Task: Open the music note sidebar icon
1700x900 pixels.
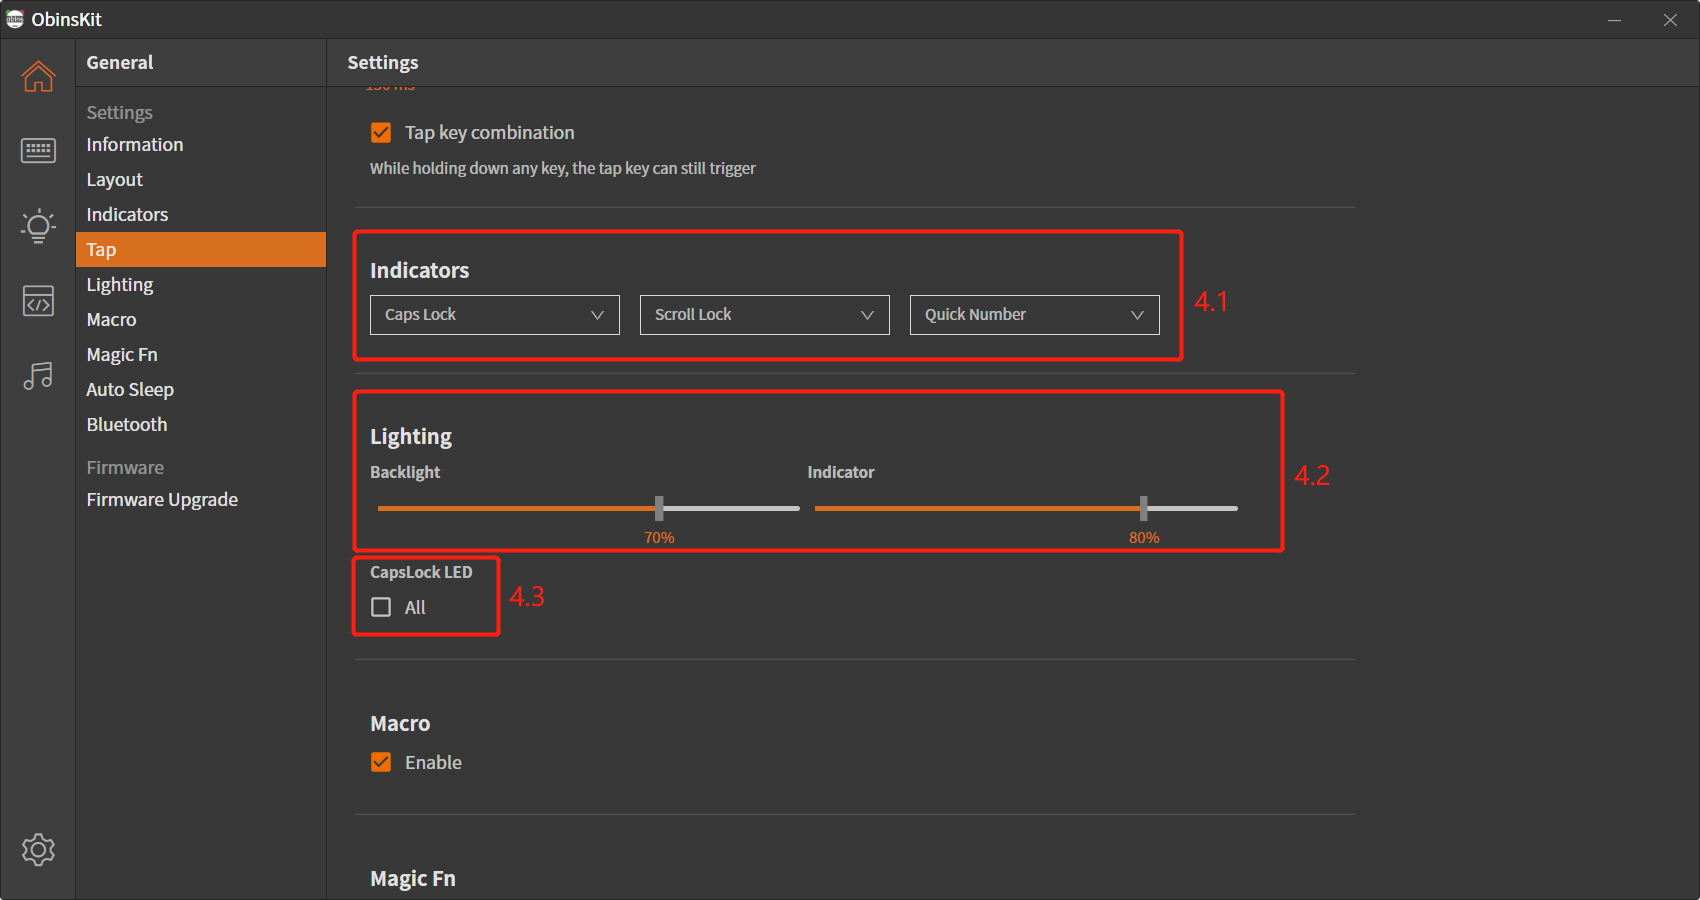Action: click(38, 376)
